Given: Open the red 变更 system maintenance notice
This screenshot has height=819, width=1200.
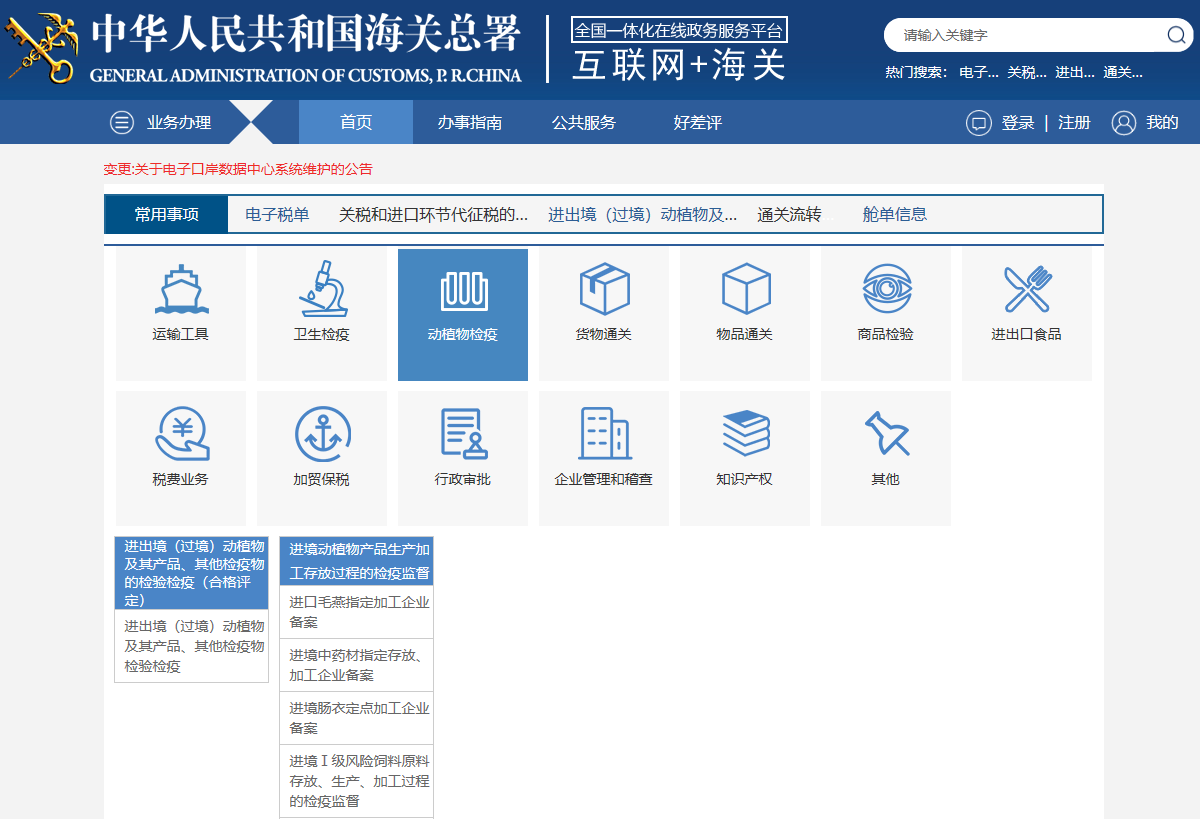Looking at the screenshot, I should (x=238, y=169).
